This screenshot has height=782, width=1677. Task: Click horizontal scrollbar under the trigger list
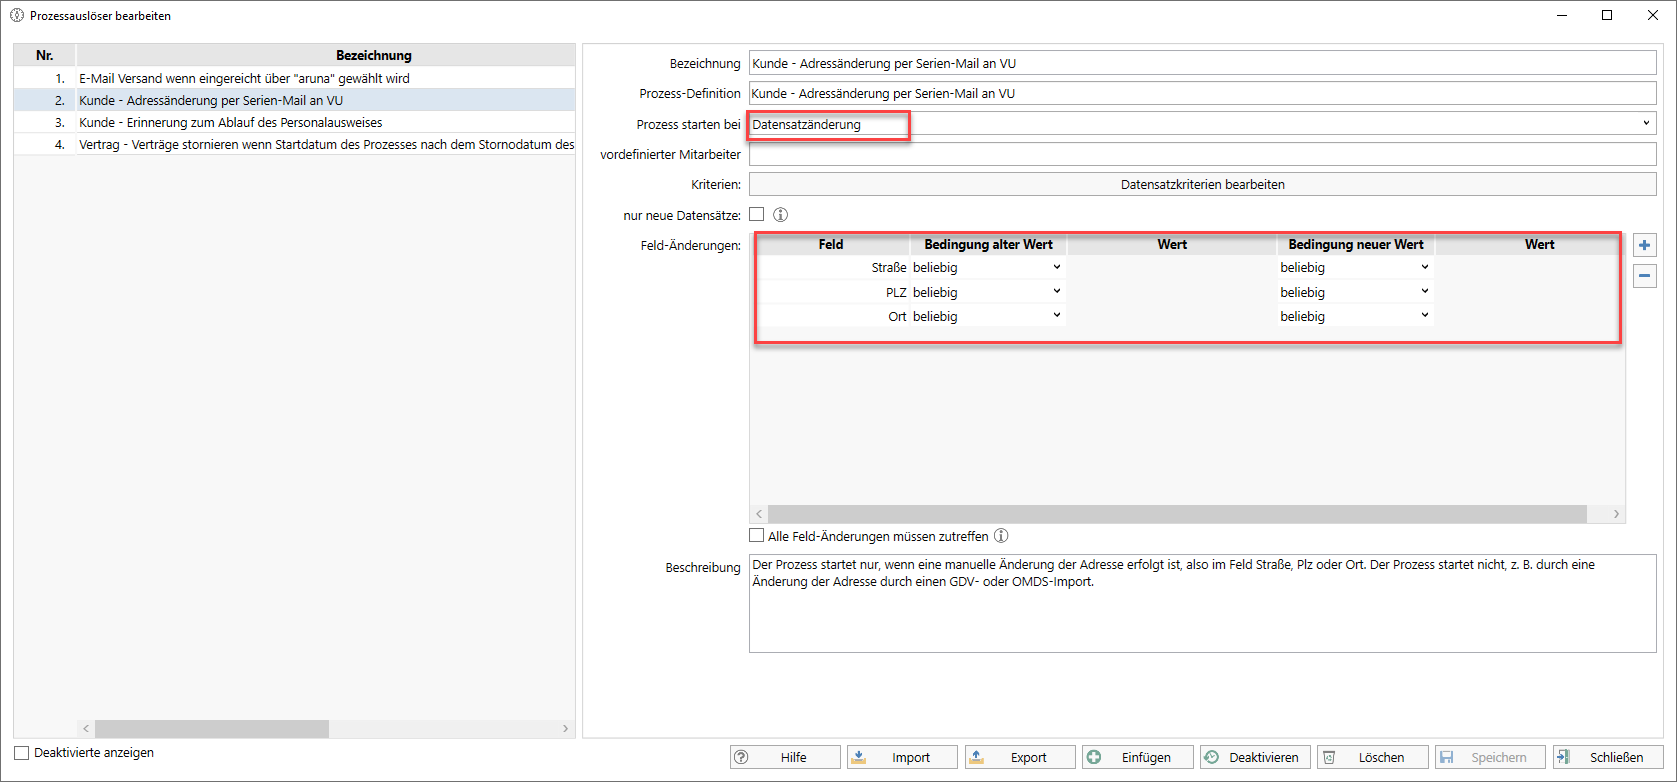pos(212,729)
